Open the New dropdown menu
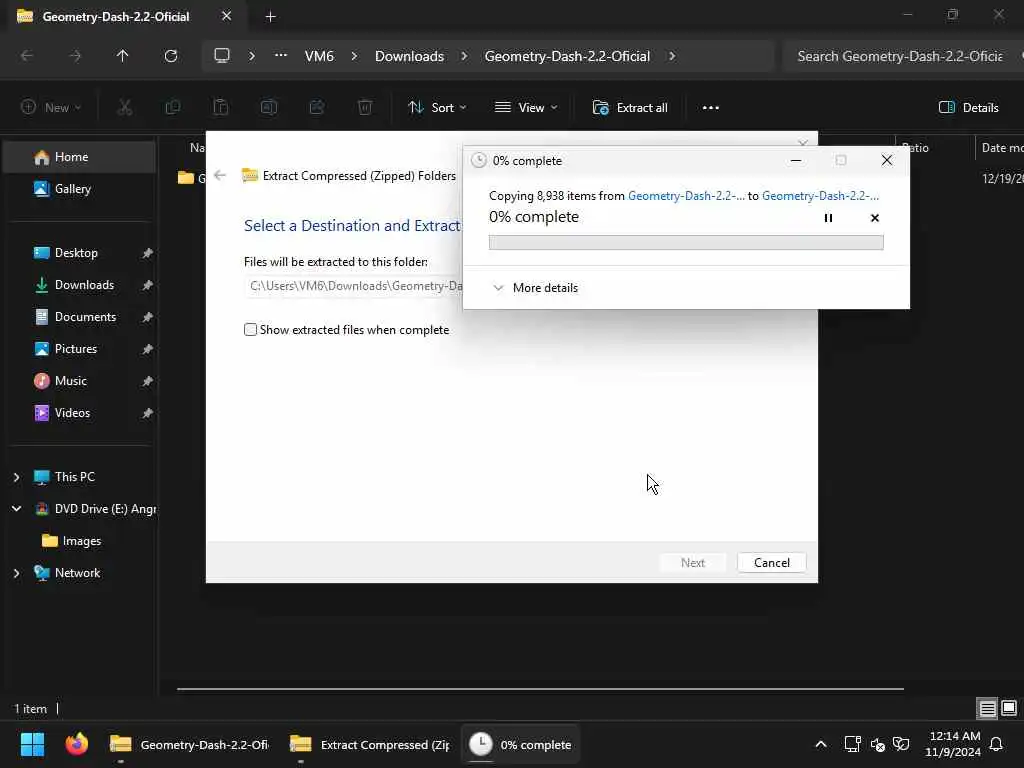1024x768 pixels. coord(51,108)
